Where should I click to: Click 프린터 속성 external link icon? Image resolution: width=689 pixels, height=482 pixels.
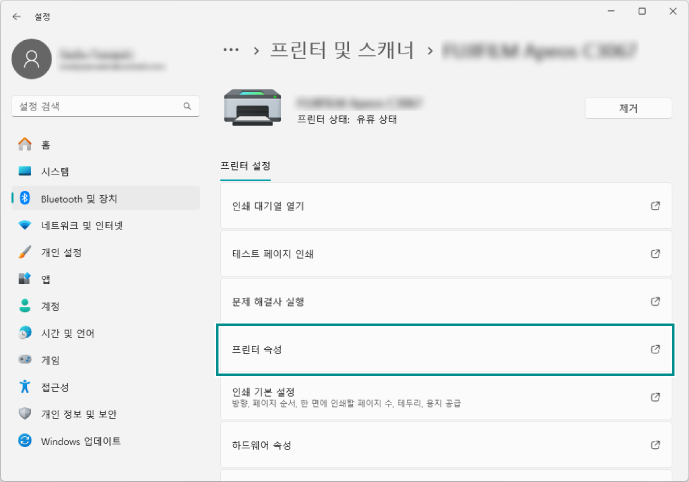click(655, 349)
